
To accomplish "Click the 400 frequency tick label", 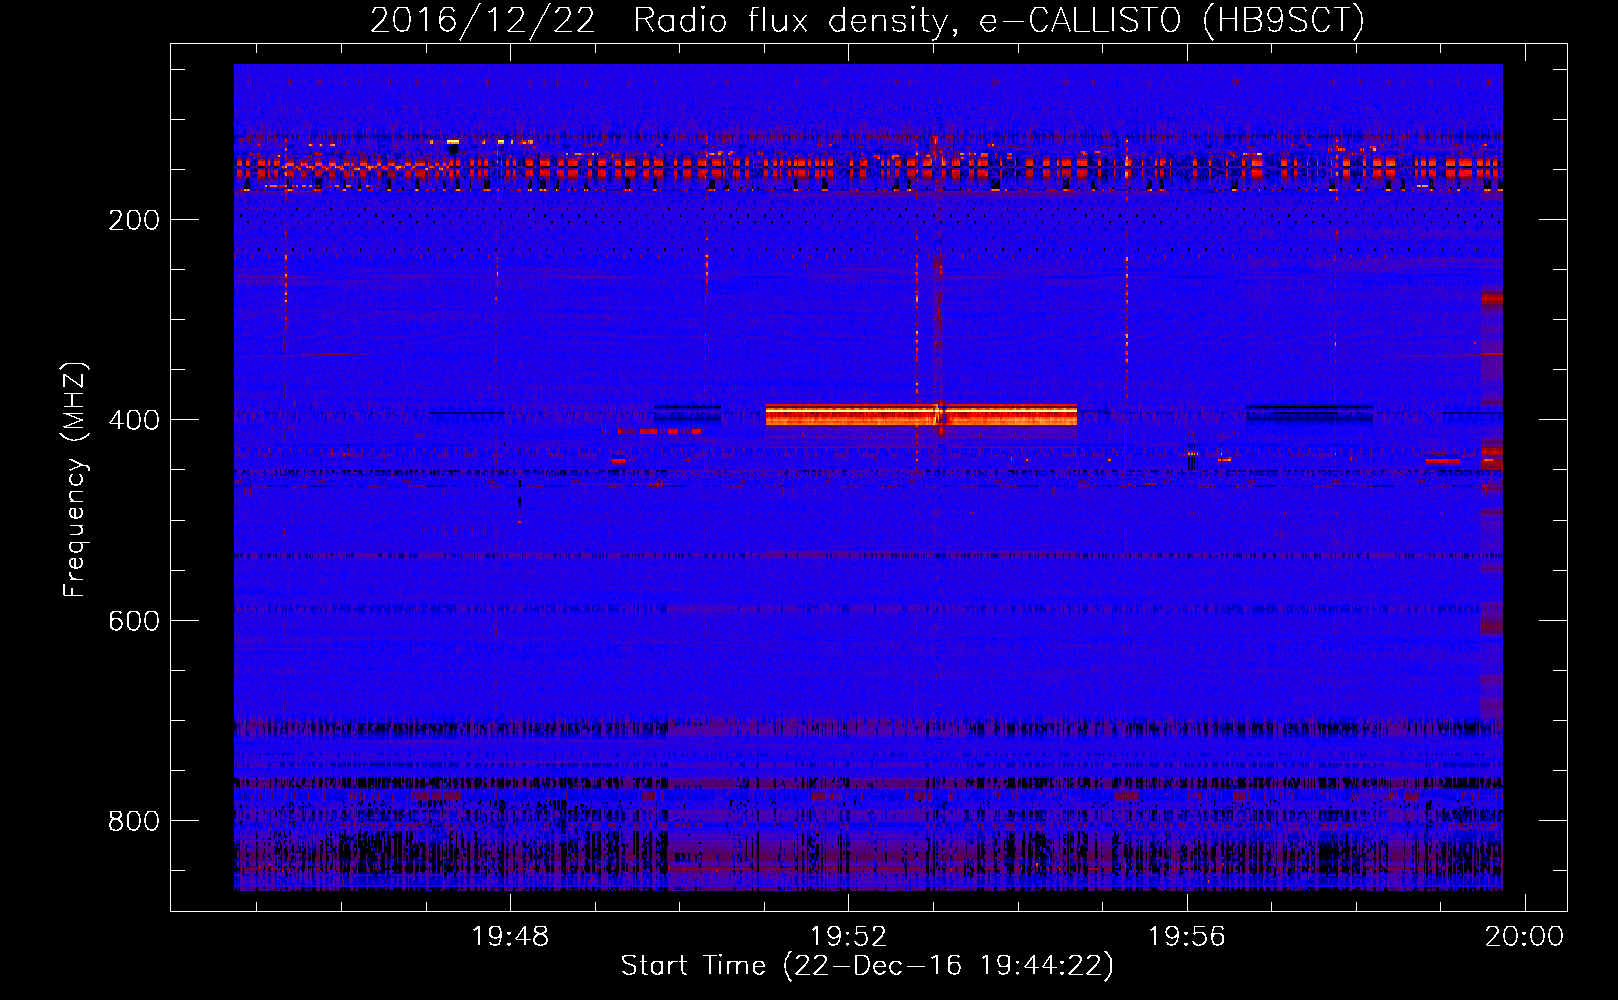I will click(x=134, y=420).
